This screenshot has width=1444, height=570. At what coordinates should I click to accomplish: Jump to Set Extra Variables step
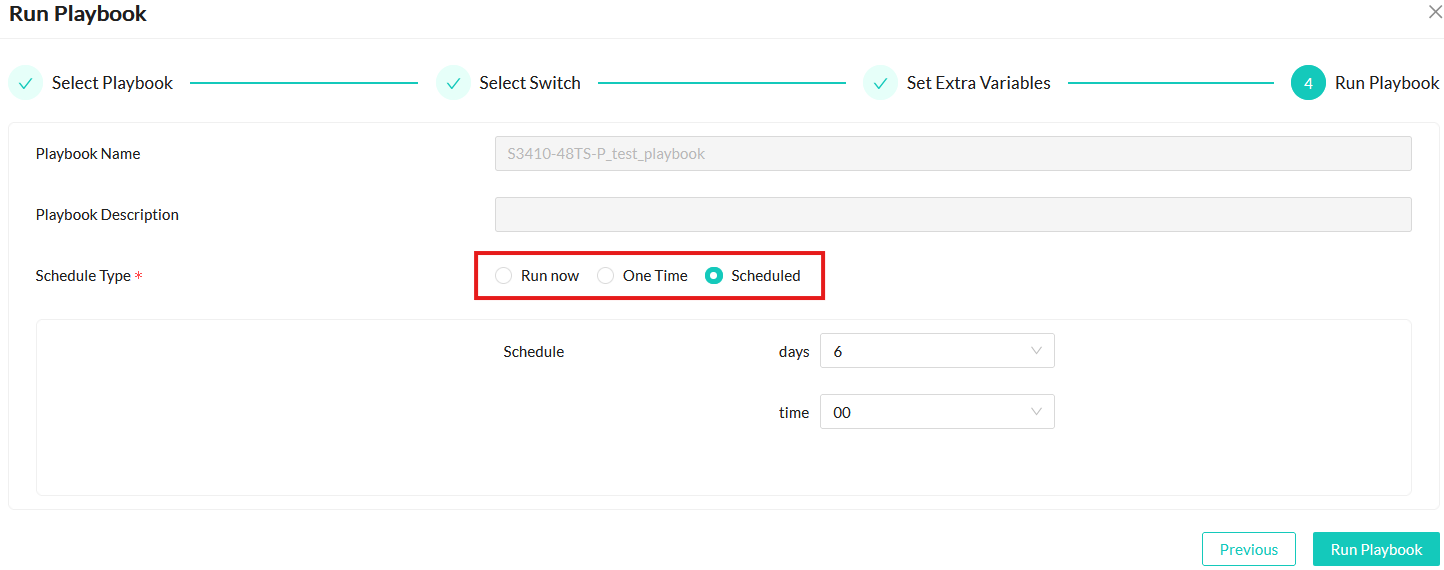(x=978, y=83)
